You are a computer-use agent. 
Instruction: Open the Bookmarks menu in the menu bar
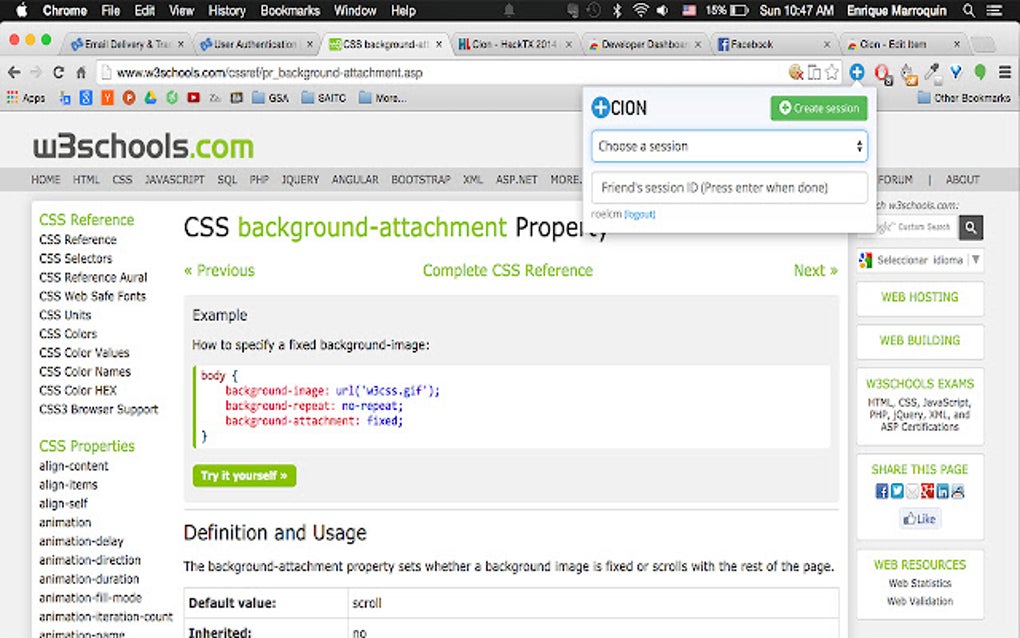click(289, 11)
